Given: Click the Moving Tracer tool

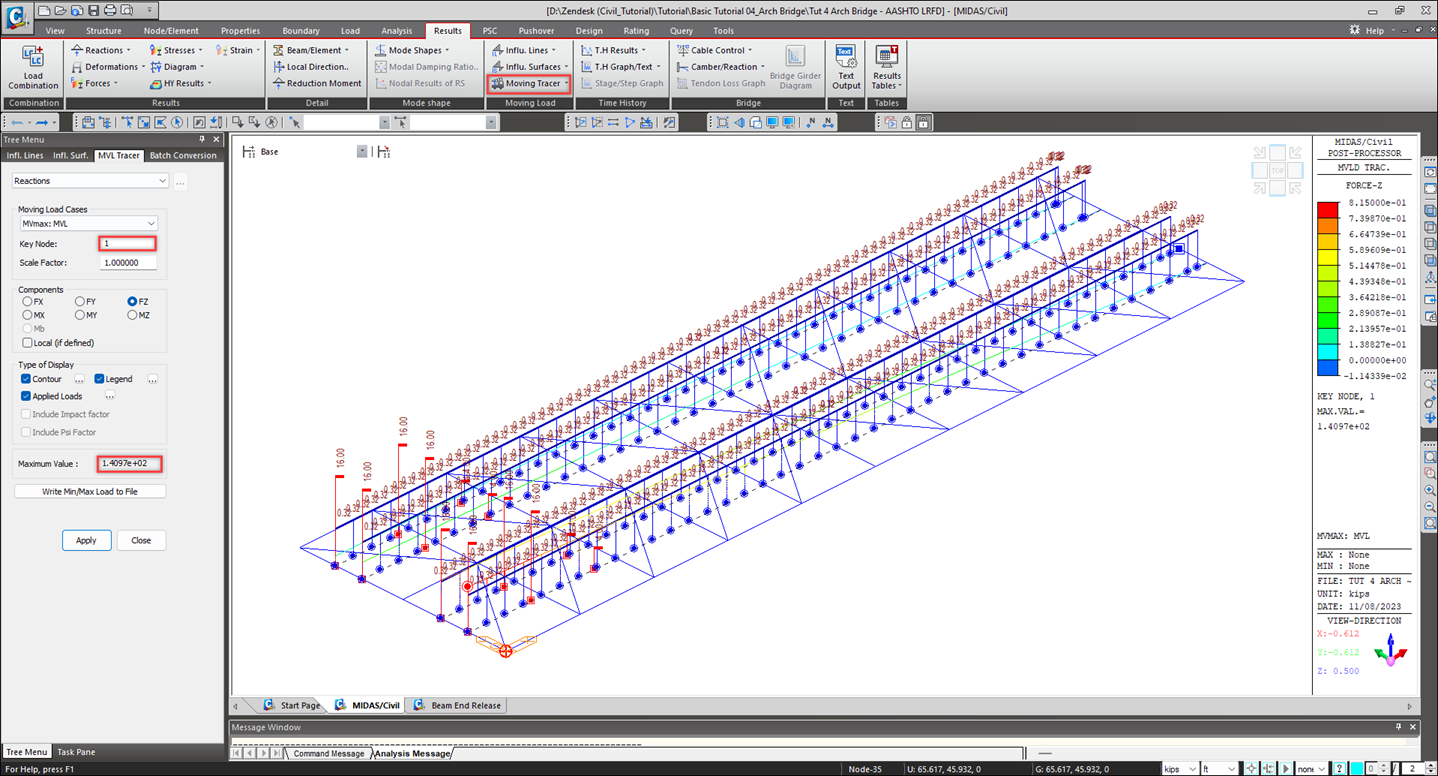Looking at the screenshot, I should tap(530, 84).
